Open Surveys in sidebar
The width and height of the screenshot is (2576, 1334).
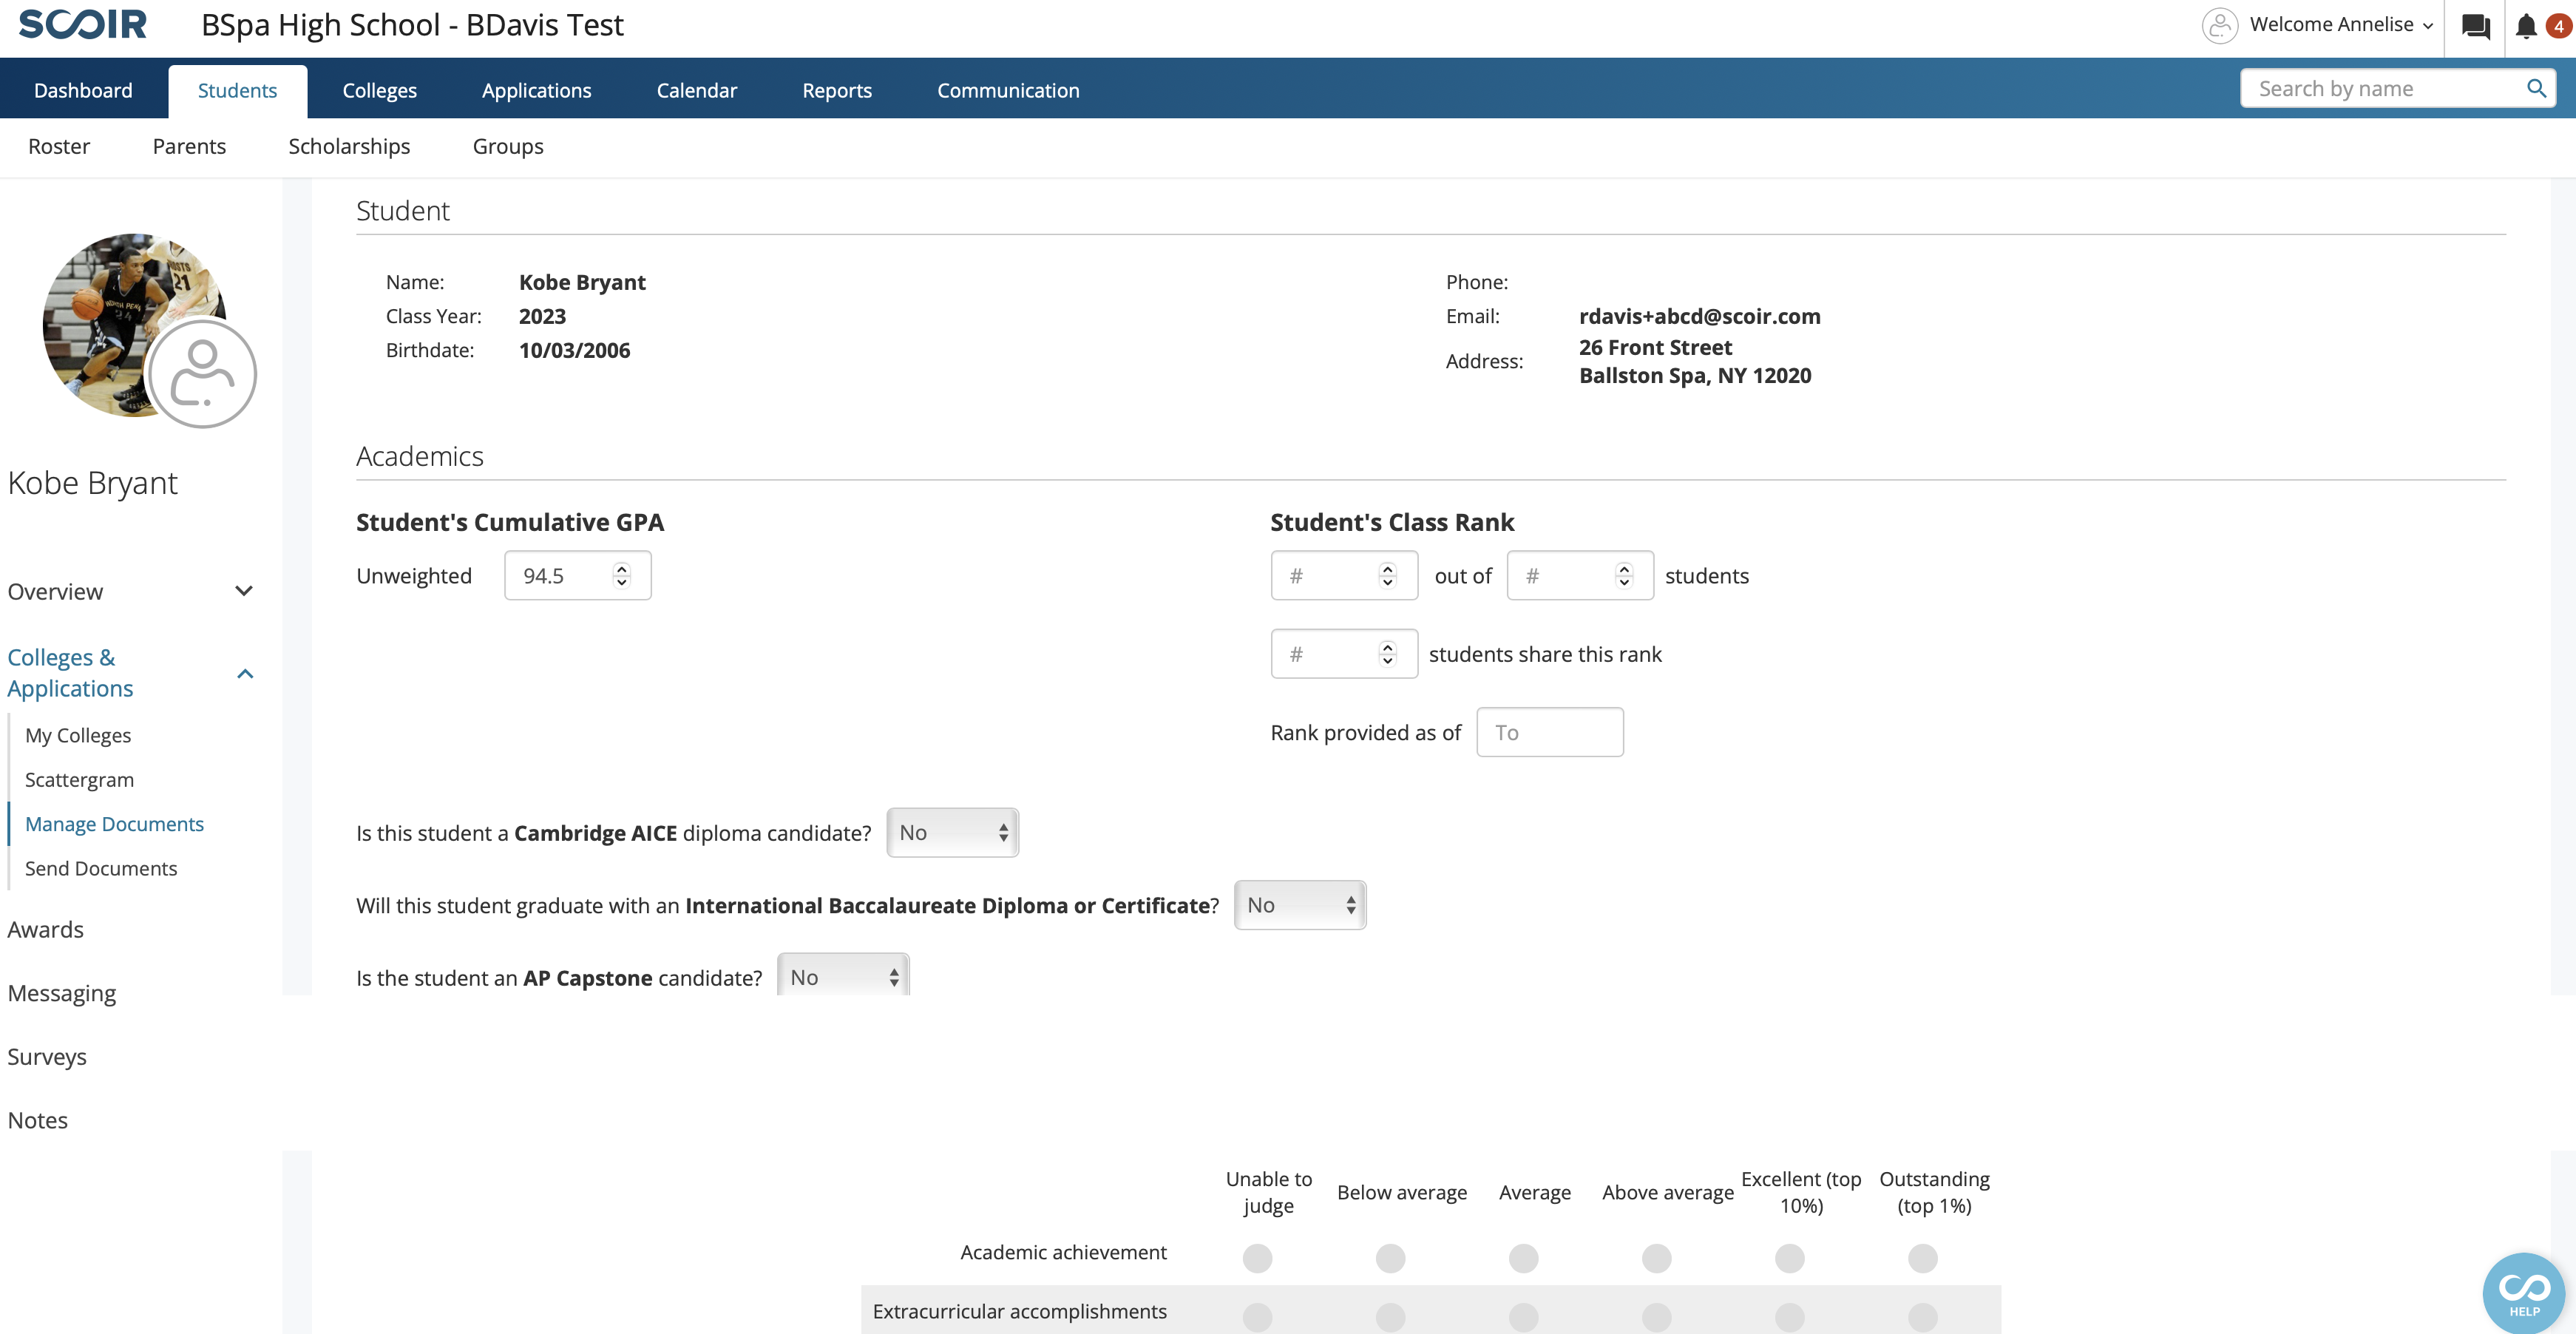tap(47, 1056)
